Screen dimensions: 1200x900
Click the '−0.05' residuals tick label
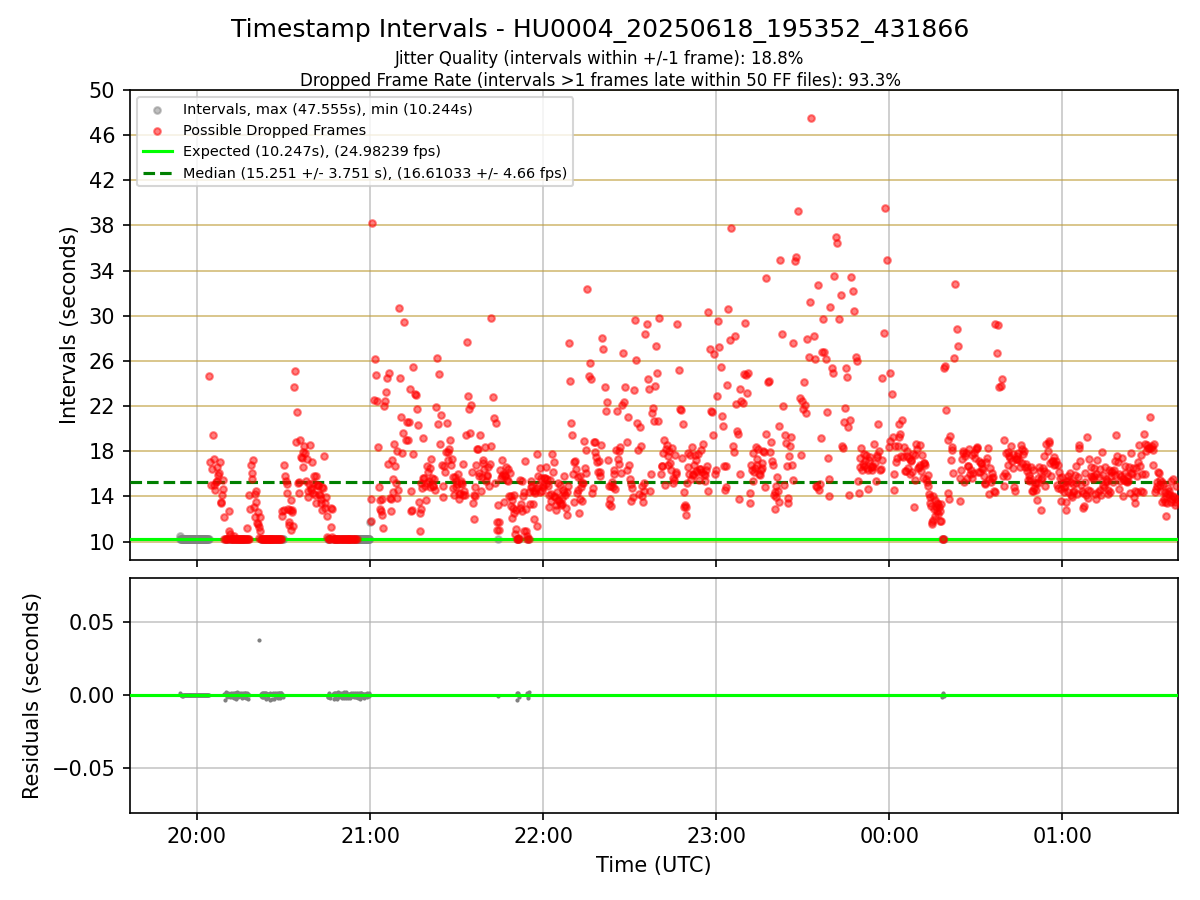(x=84, y=768)
